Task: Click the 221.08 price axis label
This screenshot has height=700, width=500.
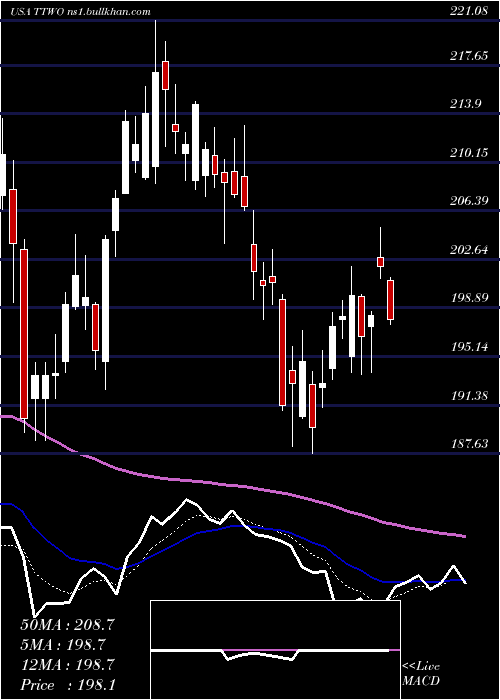Action: pyautogui.click(x=468, y=12)
